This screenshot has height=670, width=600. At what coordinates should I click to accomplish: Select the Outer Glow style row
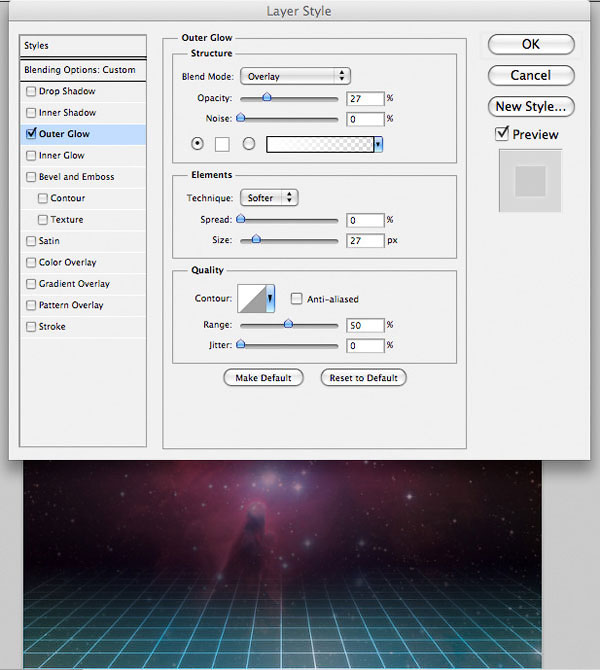pyautogui.click(x=83, y=134)
